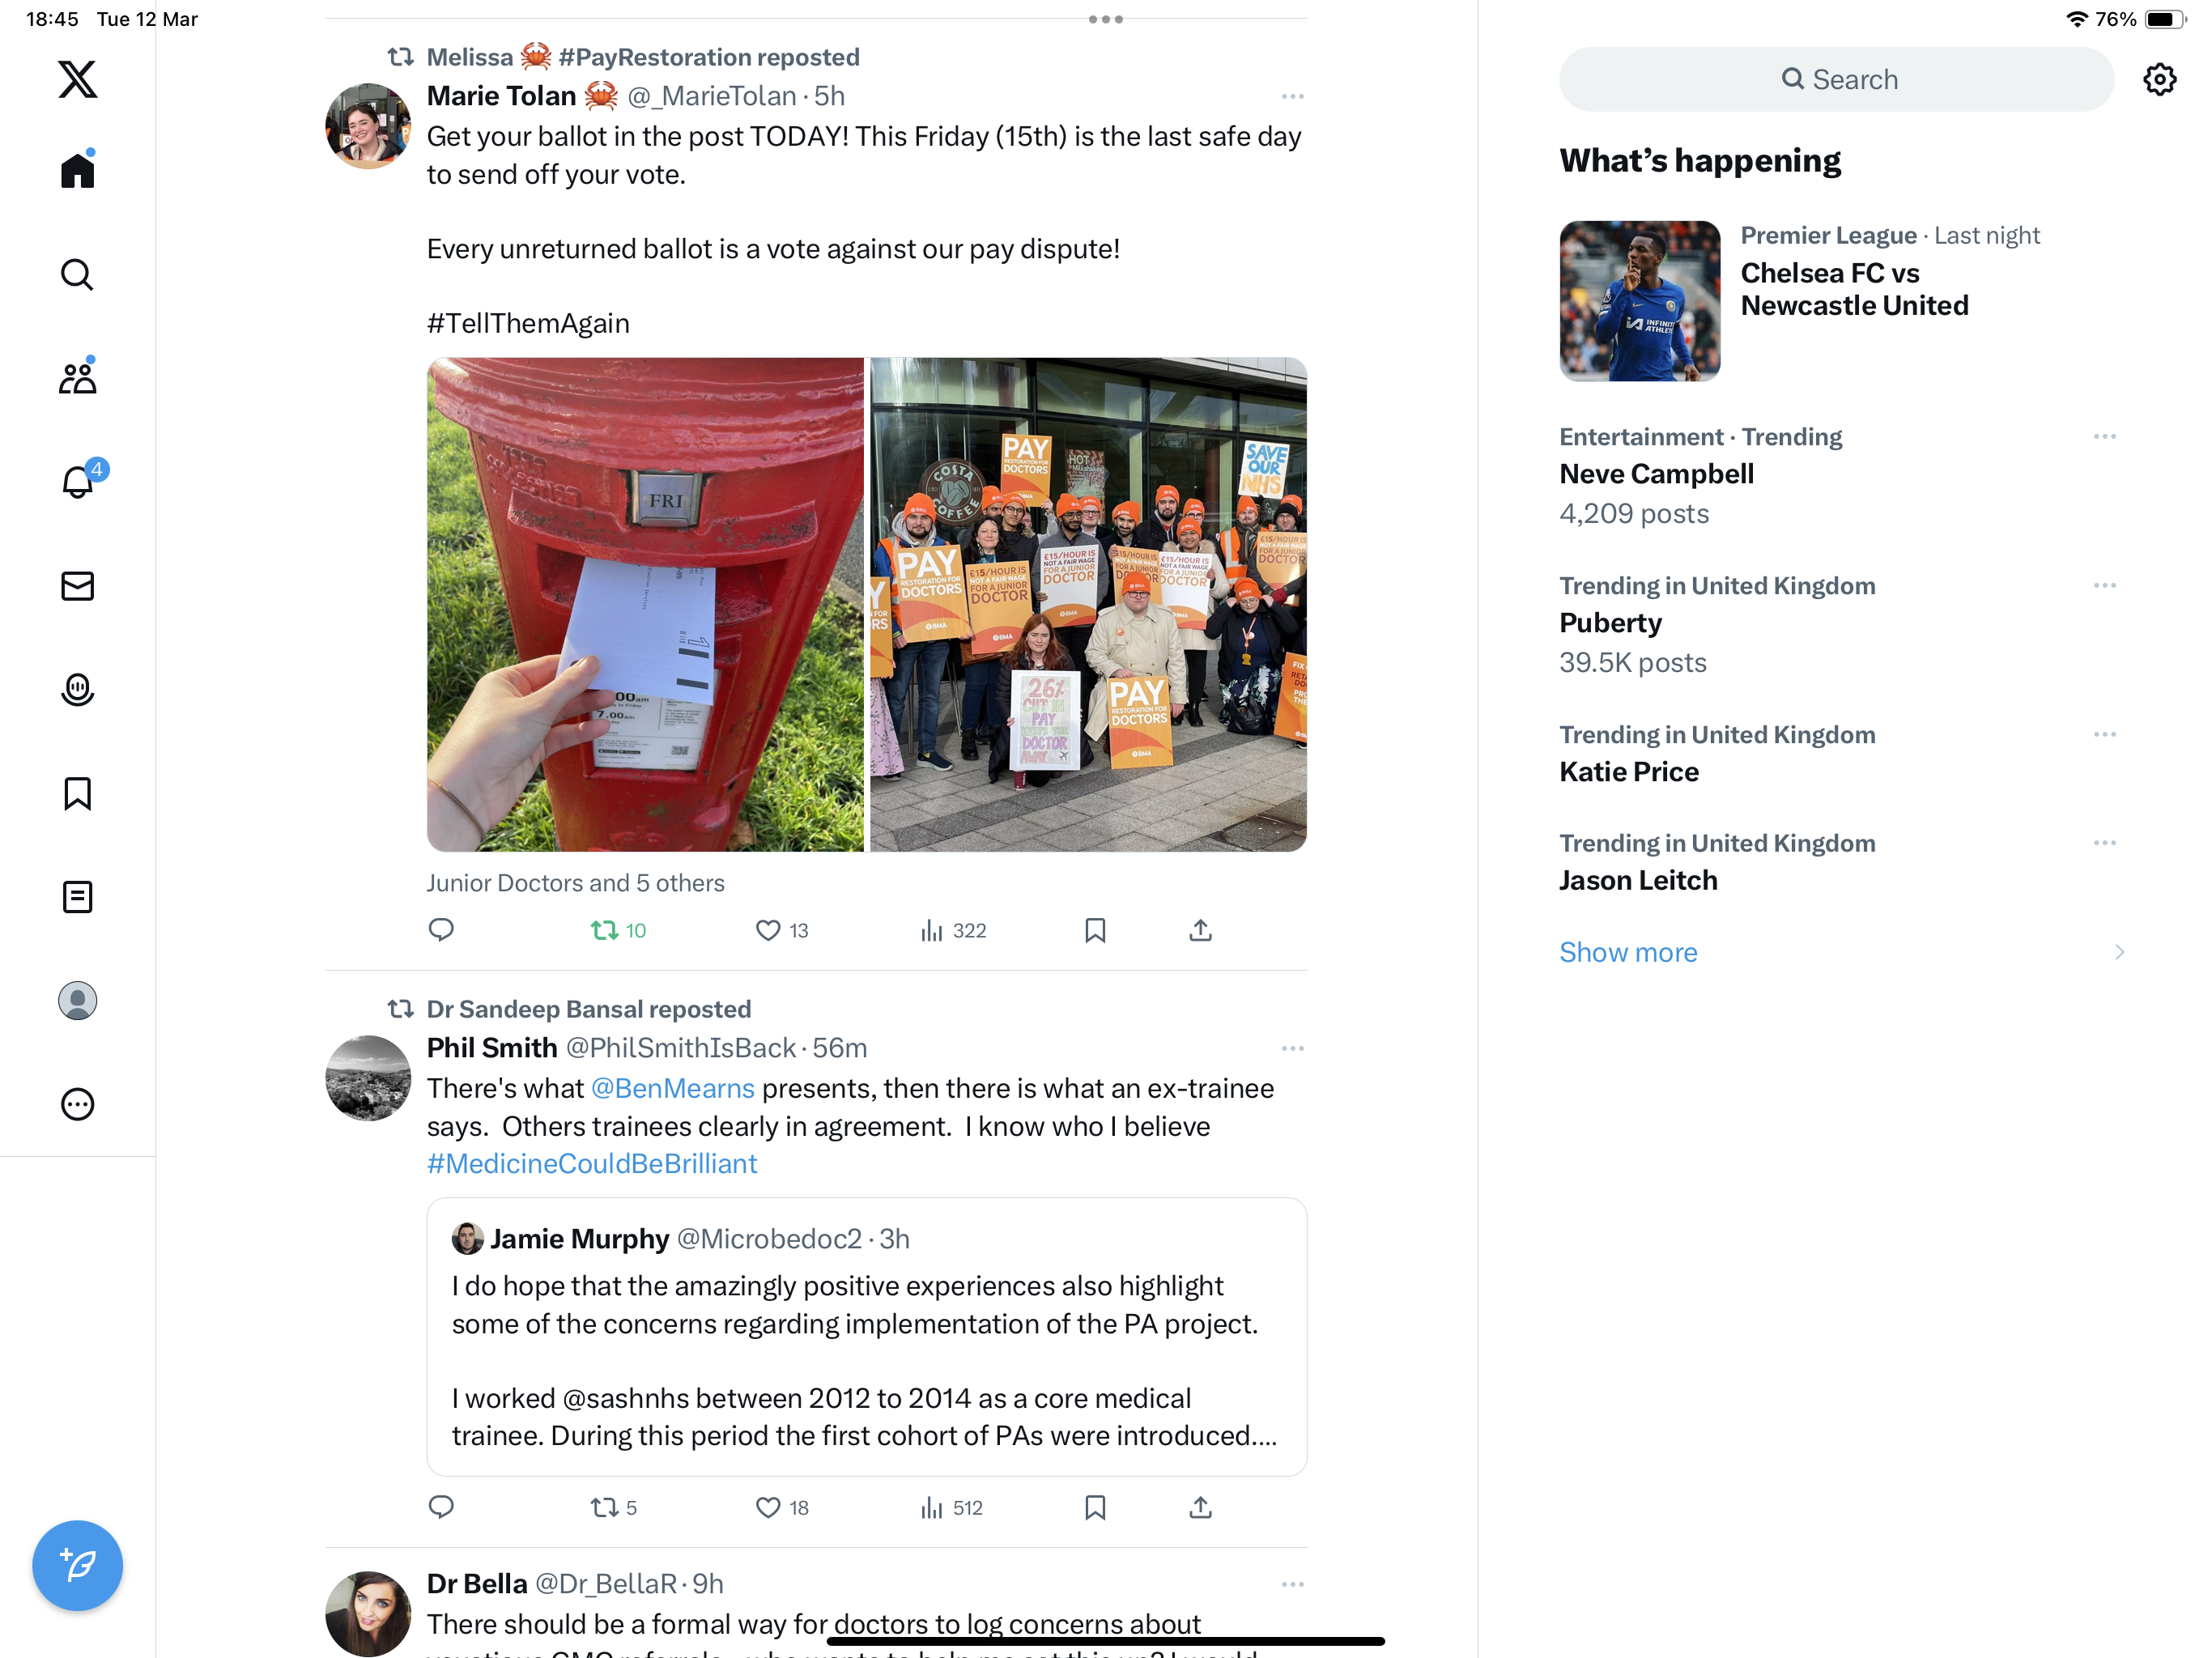This screenshot has height=1658, width=2212.
Task: Open Bookmarks in the sidebar
Action: coord(78,793)
